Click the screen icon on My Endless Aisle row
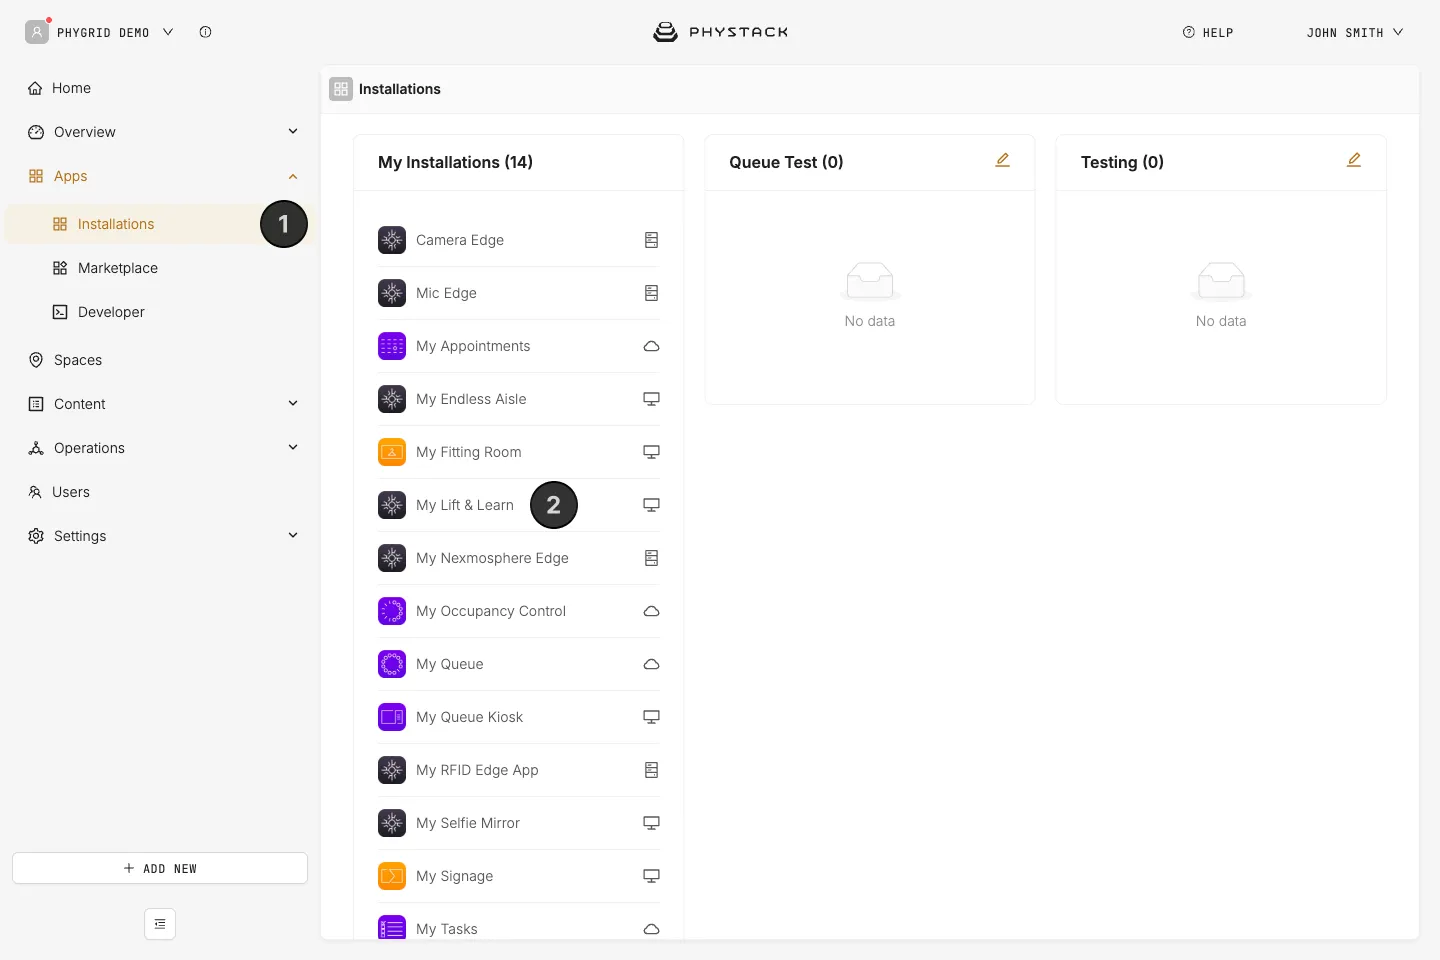The height and width of the screenshot is (960, 1440). (x=651, y=399)
